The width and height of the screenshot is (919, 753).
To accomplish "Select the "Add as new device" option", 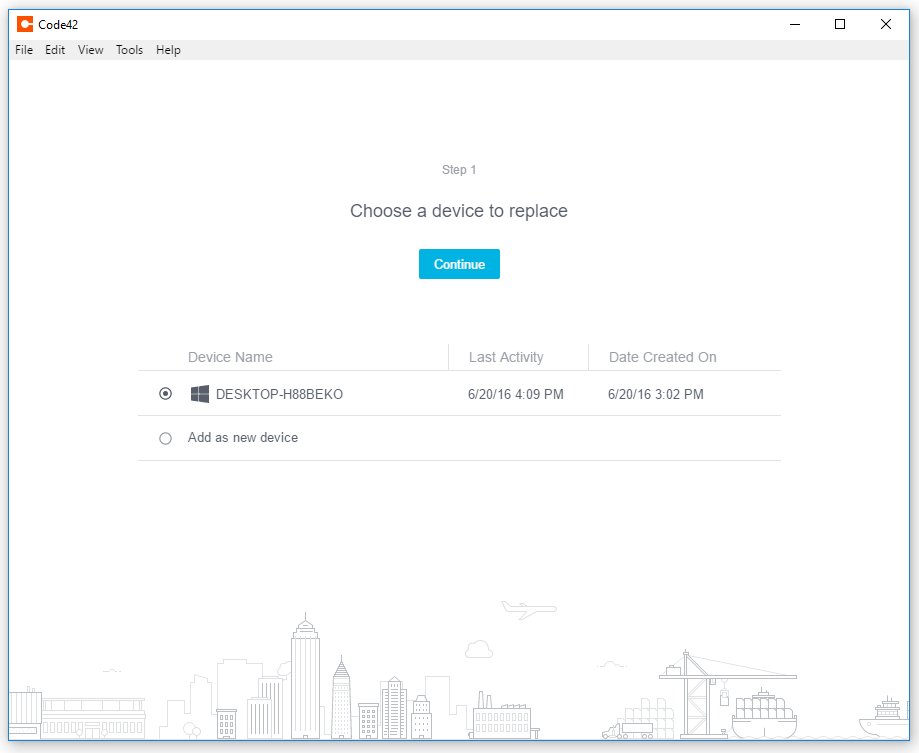I will [165, 437].
